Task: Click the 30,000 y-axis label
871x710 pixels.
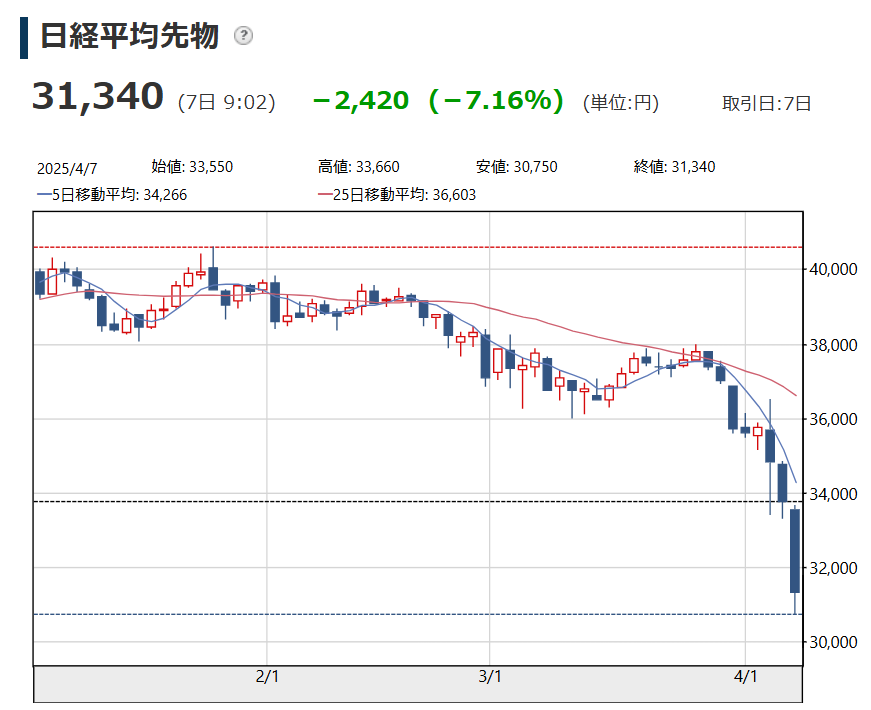Action: point(833,642)
